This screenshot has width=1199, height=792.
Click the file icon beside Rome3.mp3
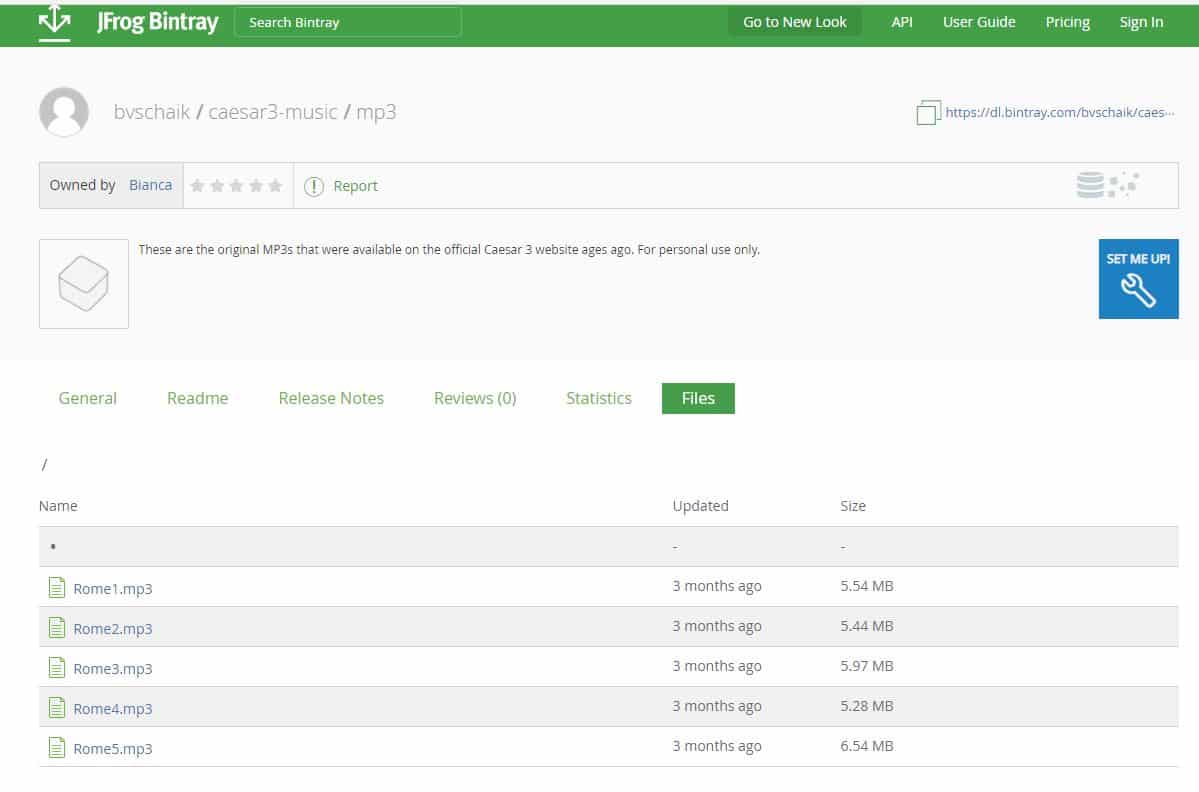[x=57, y=668]
